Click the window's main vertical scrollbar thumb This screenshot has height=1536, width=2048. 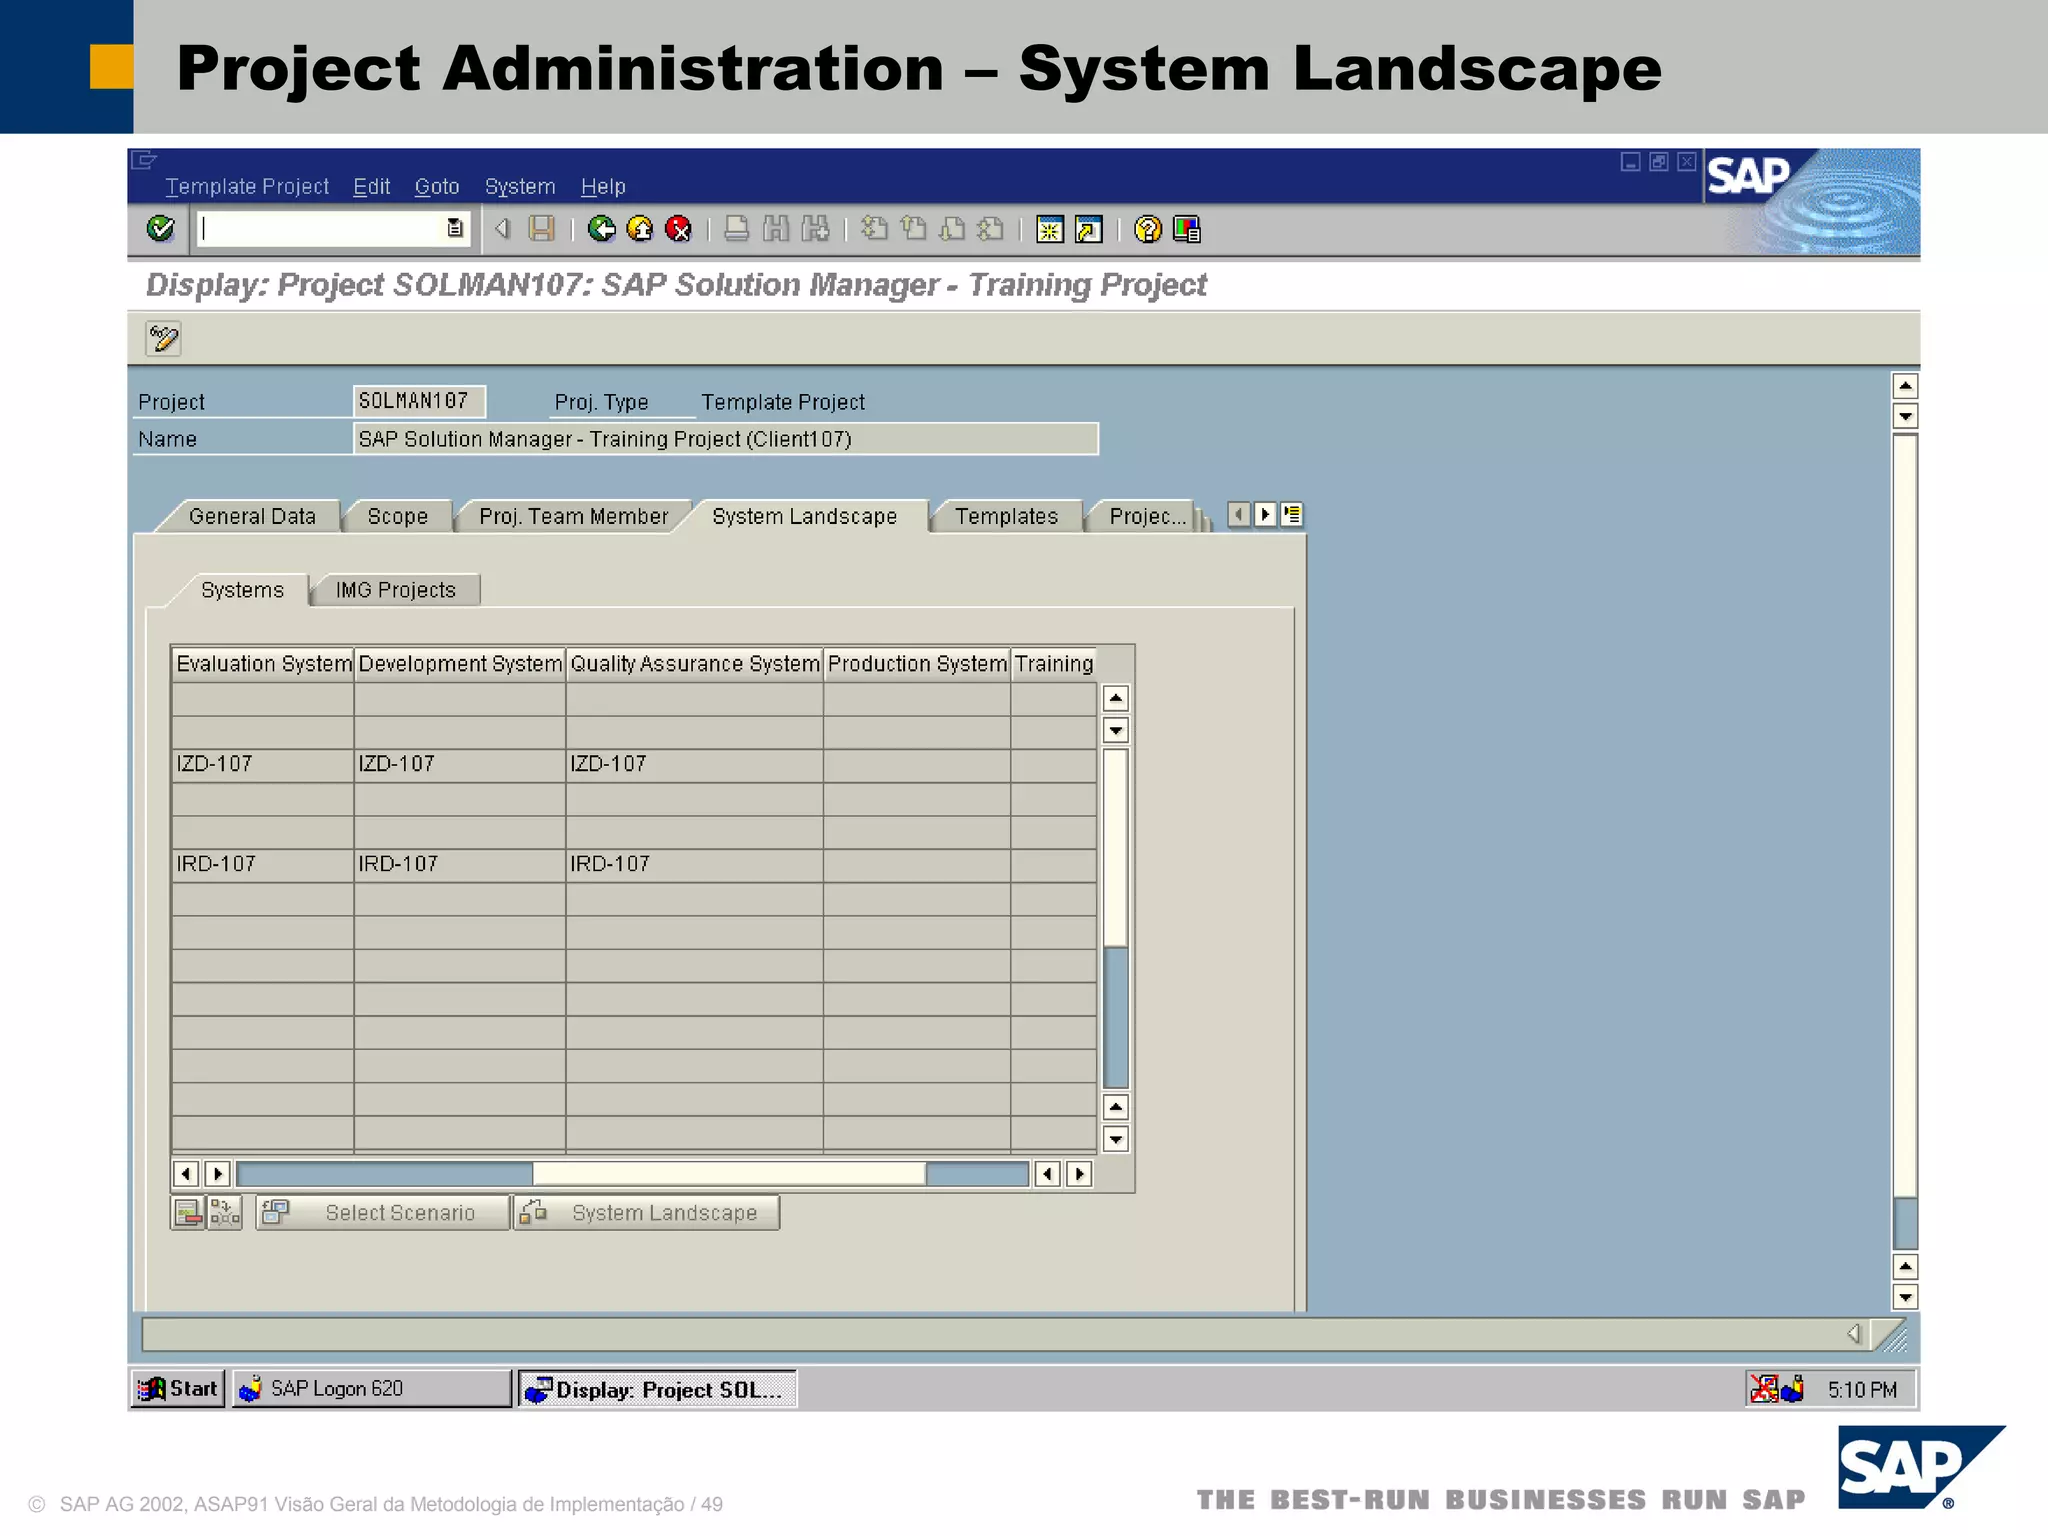(1905, 815)
